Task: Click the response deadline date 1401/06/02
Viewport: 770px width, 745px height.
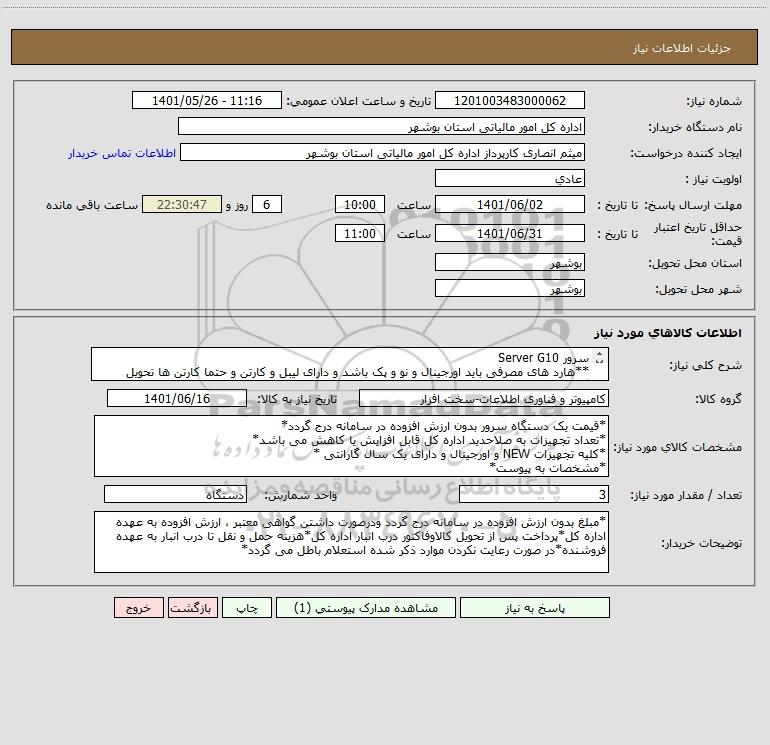Action: pos(510,204)
